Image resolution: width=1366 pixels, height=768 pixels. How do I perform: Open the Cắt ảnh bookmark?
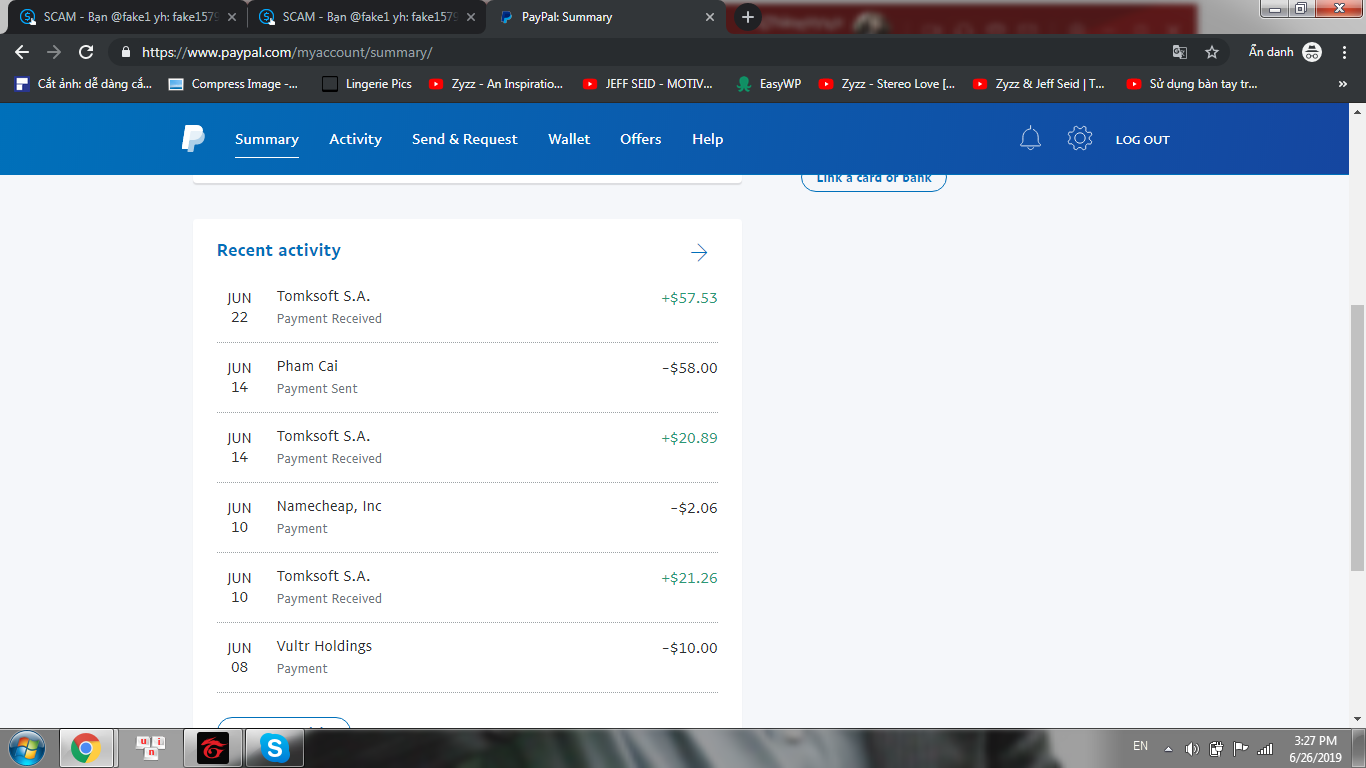point(84,84)
